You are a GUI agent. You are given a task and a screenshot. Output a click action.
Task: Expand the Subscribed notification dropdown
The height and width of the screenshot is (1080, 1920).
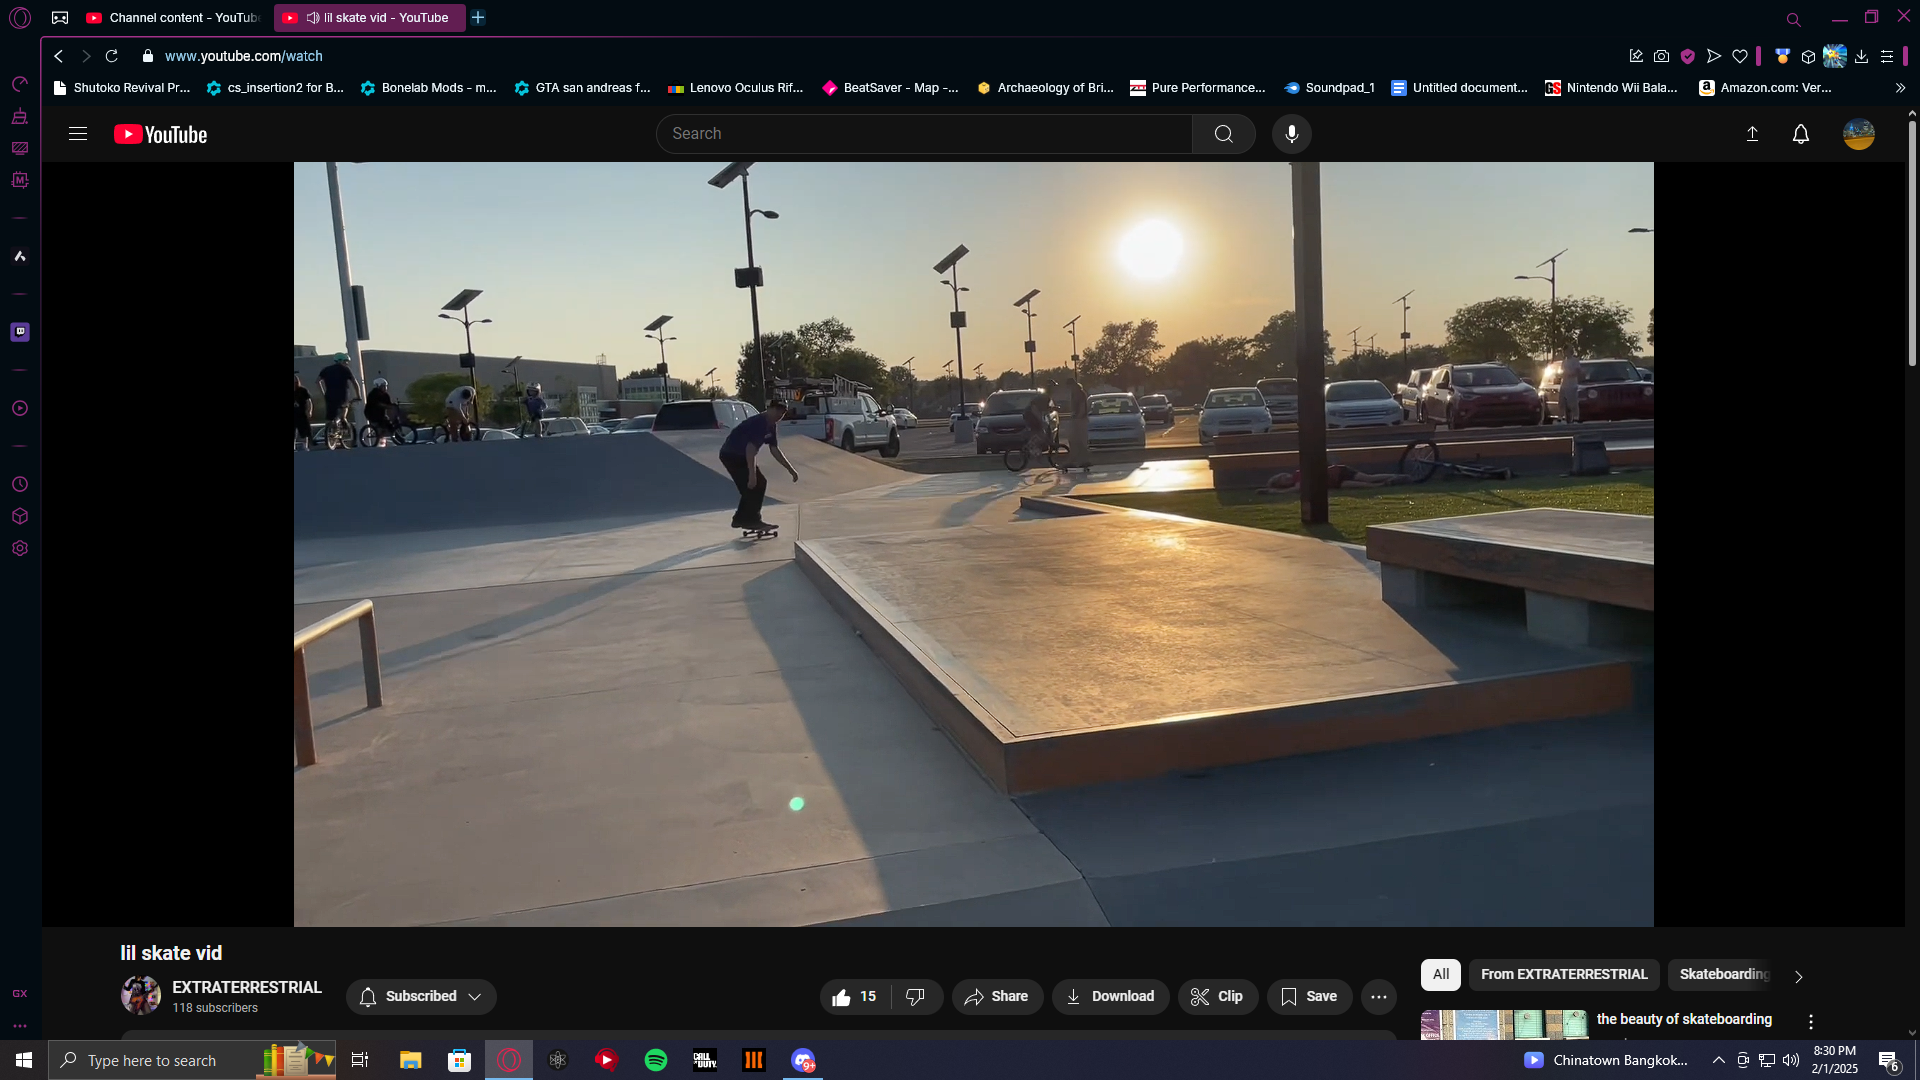click(421, 997)
